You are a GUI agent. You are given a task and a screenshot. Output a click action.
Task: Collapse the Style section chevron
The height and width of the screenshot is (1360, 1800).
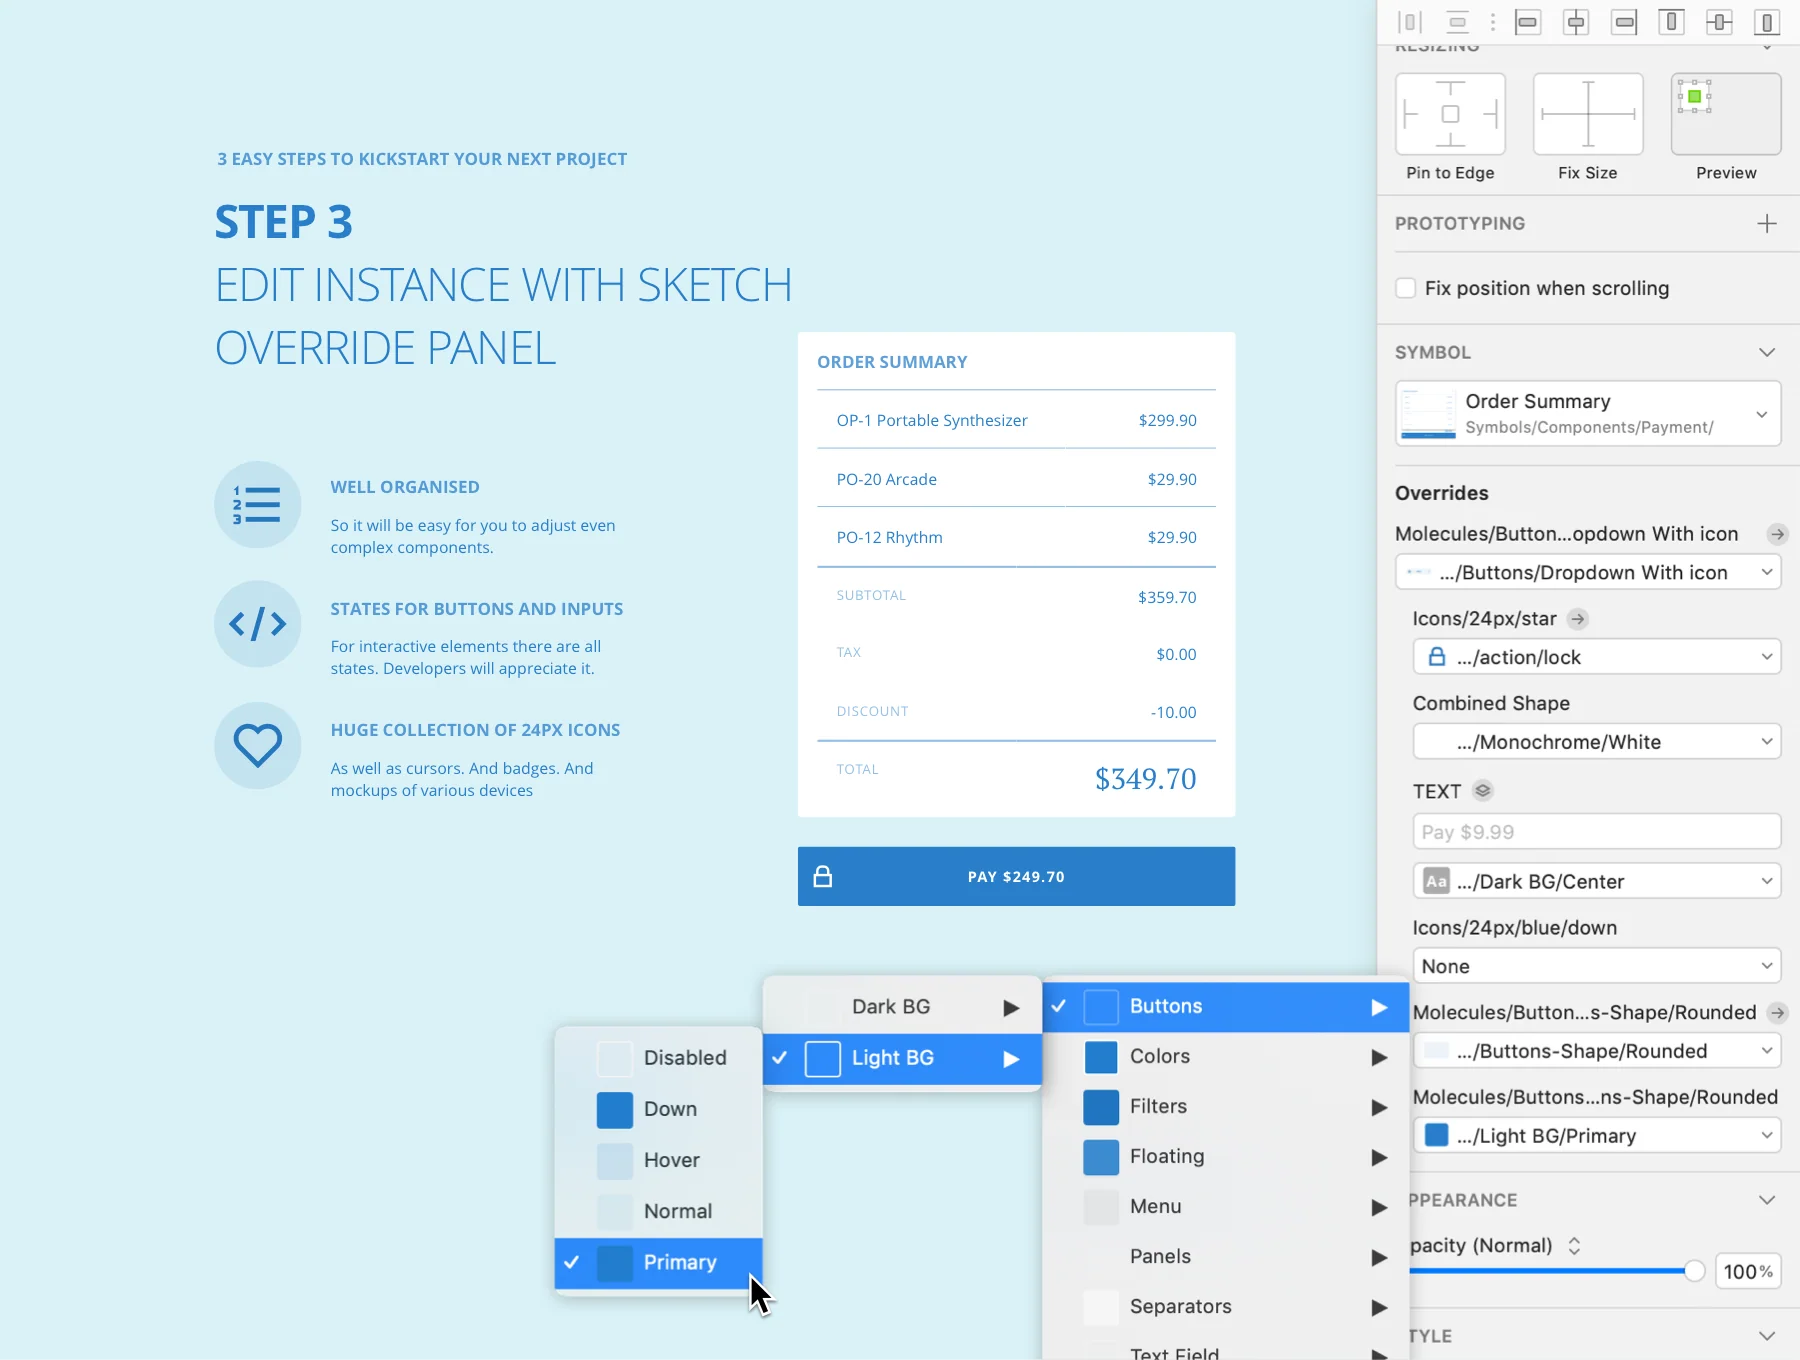[x=1767, y=1336]
